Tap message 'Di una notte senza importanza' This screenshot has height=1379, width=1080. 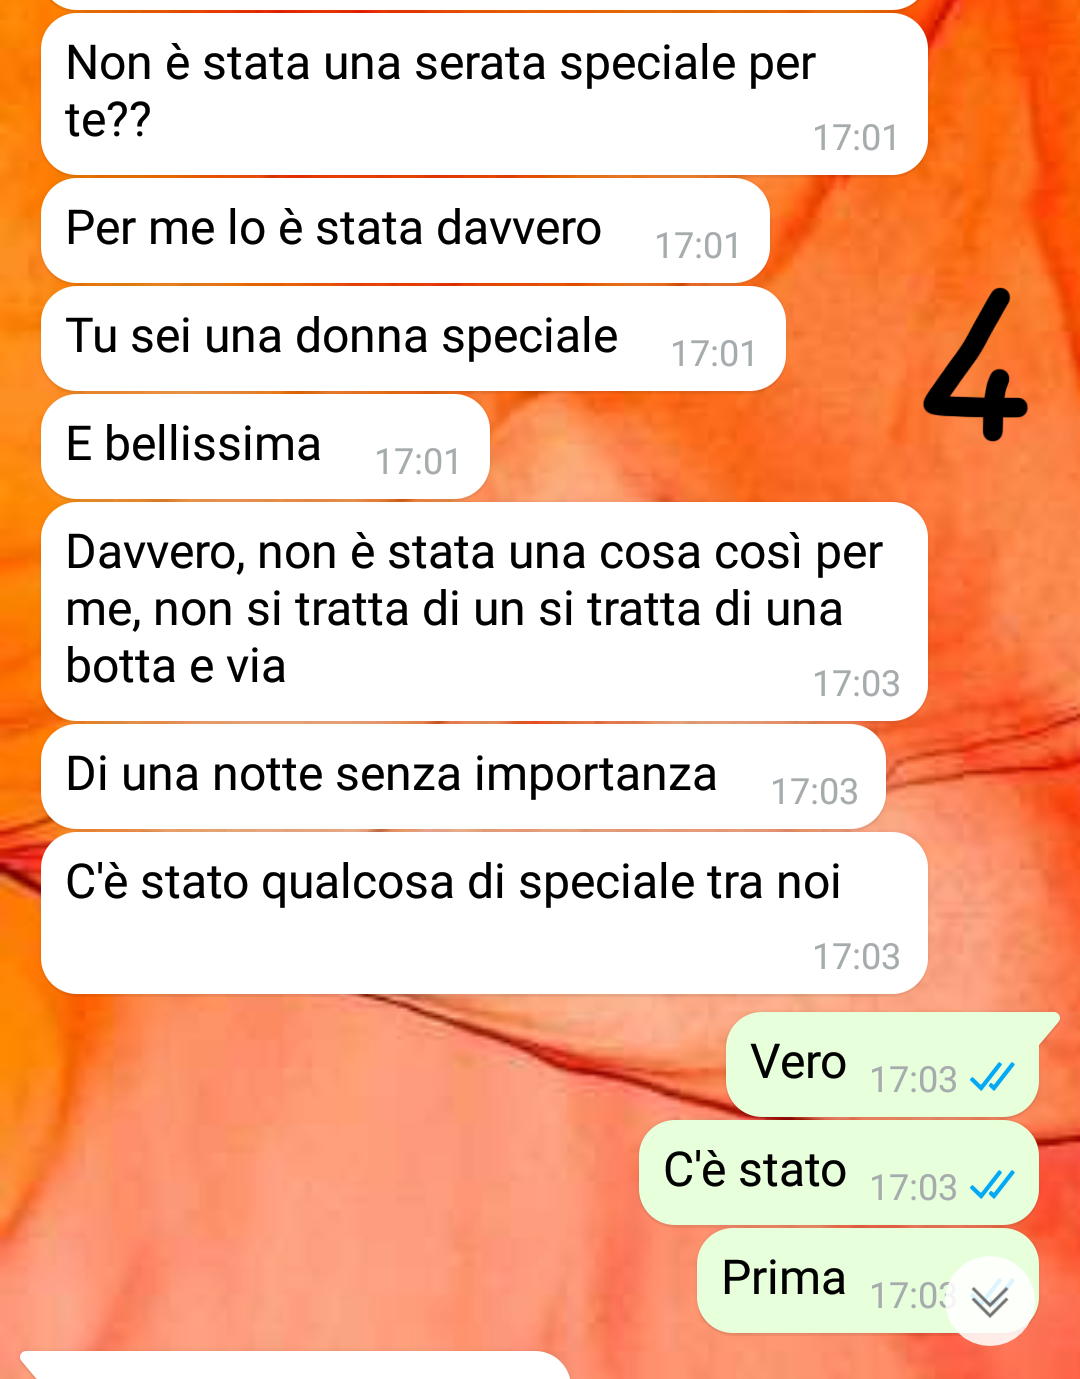[463, 777]
